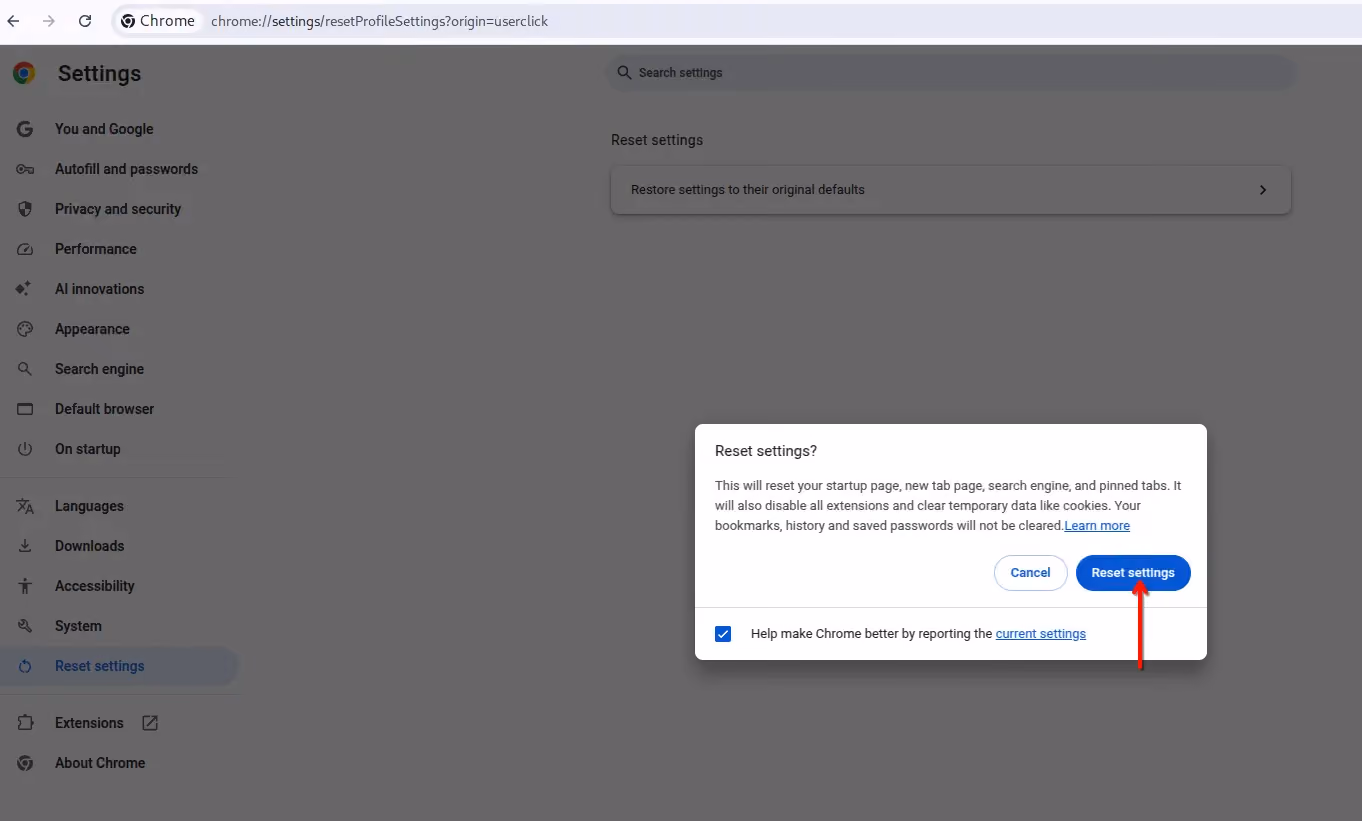
Task: Click the Default browser window icon
Action: (25, 409)
